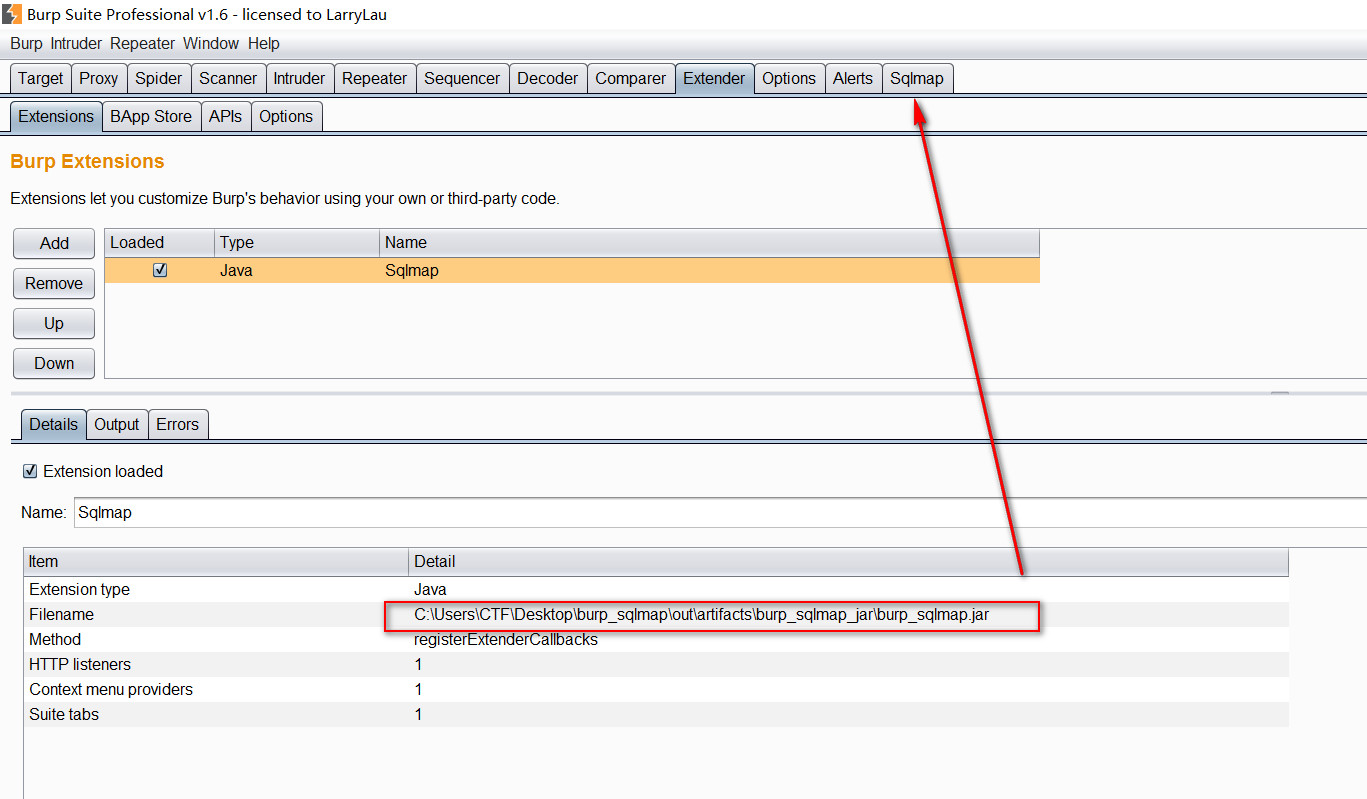Screen dimensions: 1367x799
Task: Uncheck Loaded checkbox in the Sqlmap row
Action: 160,271
